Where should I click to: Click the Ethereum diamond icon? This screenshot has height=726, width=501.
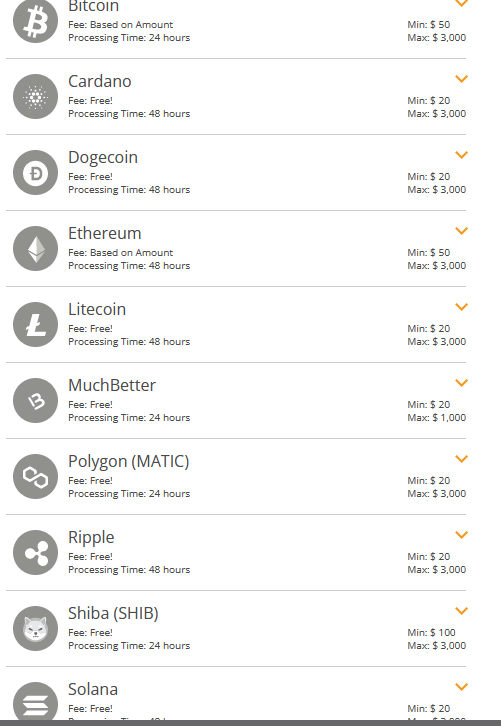(x=35, y=249)
